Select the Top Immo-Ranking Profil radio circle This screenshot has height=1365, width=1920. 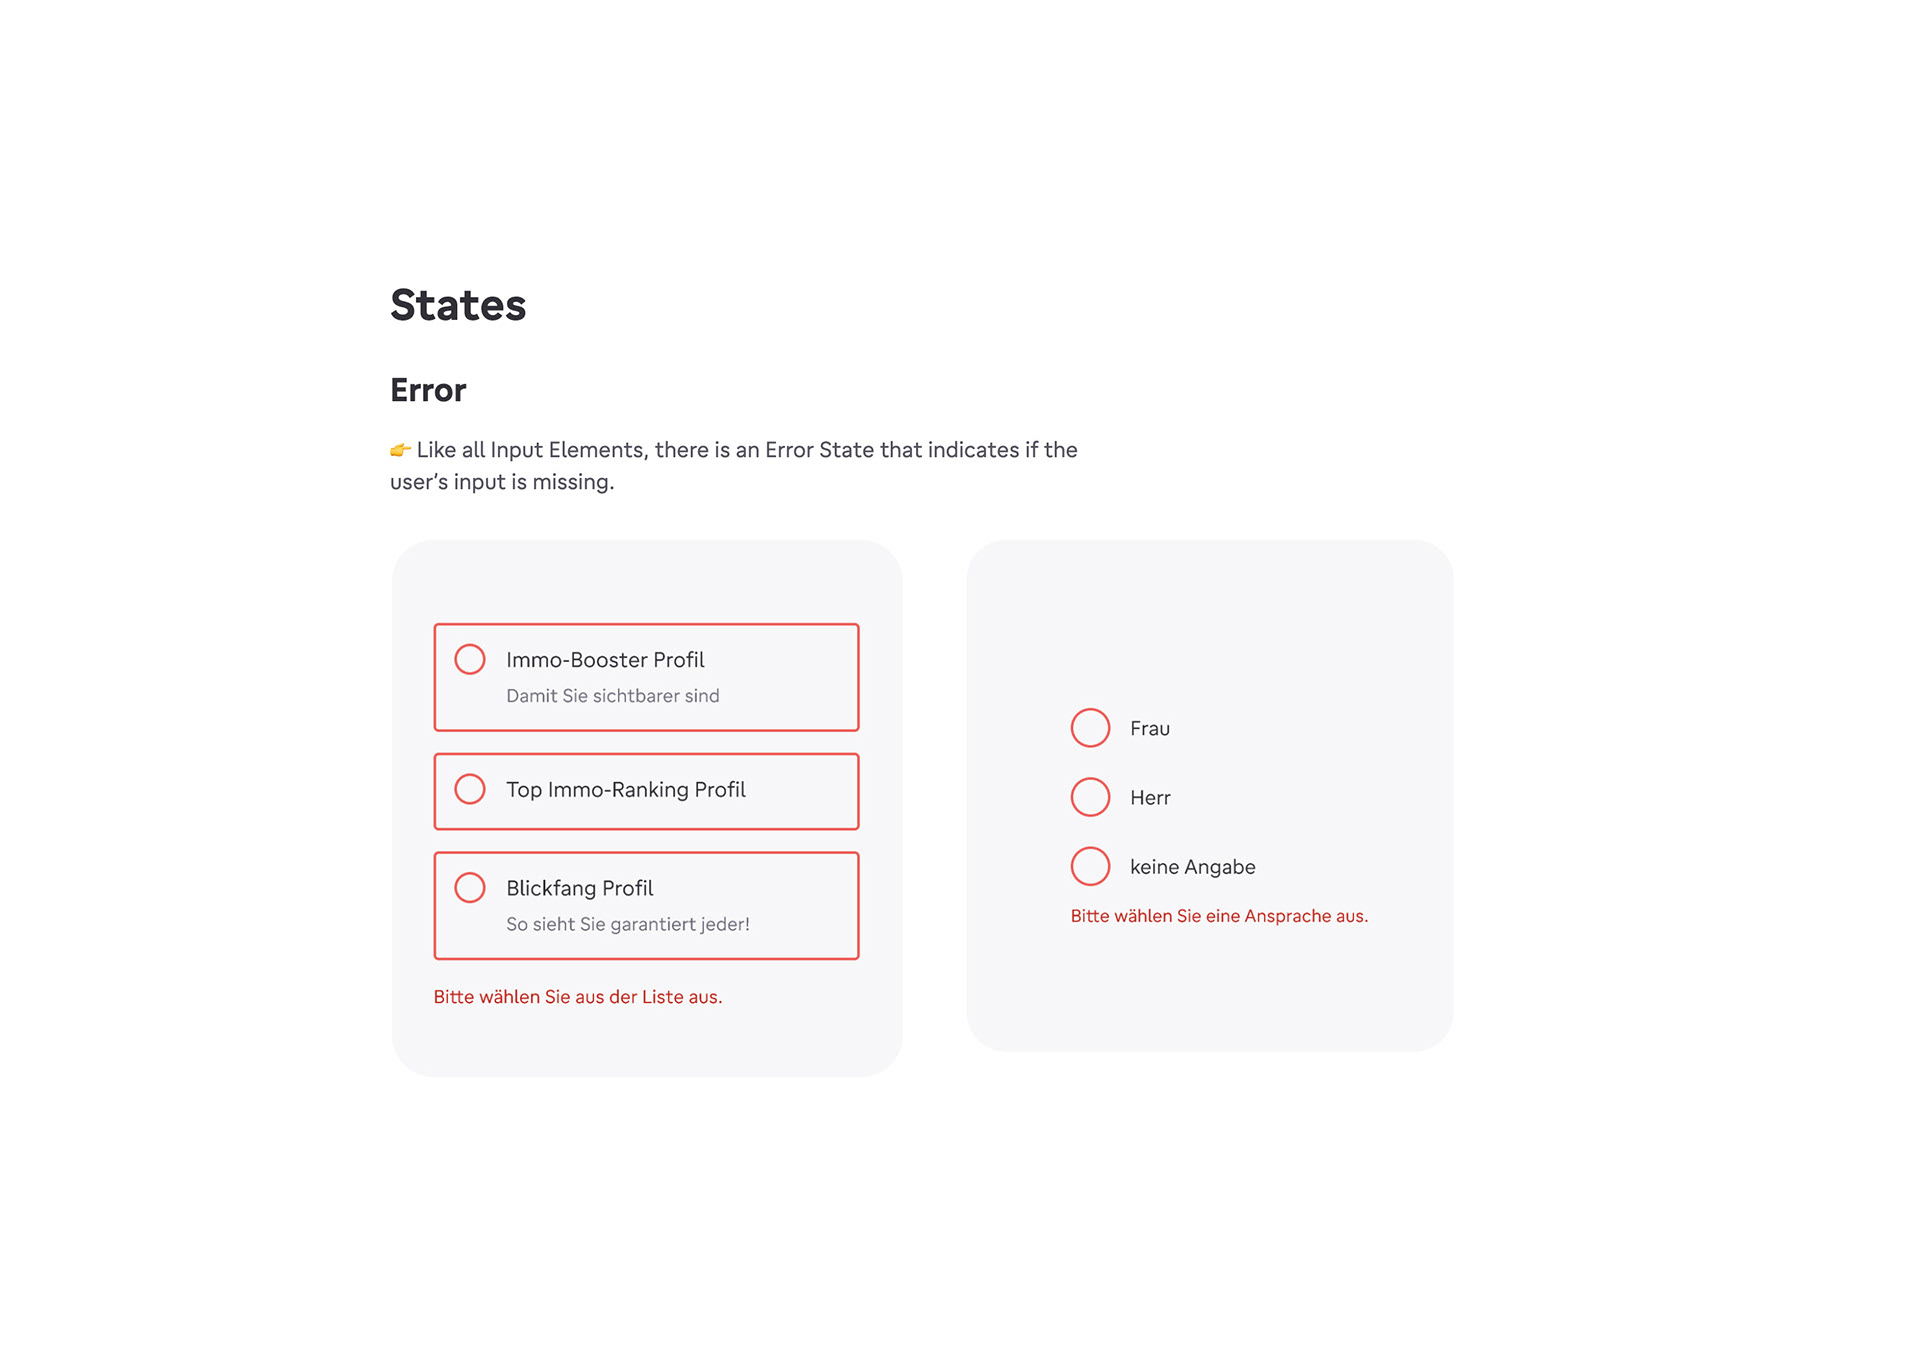point(470,789)
